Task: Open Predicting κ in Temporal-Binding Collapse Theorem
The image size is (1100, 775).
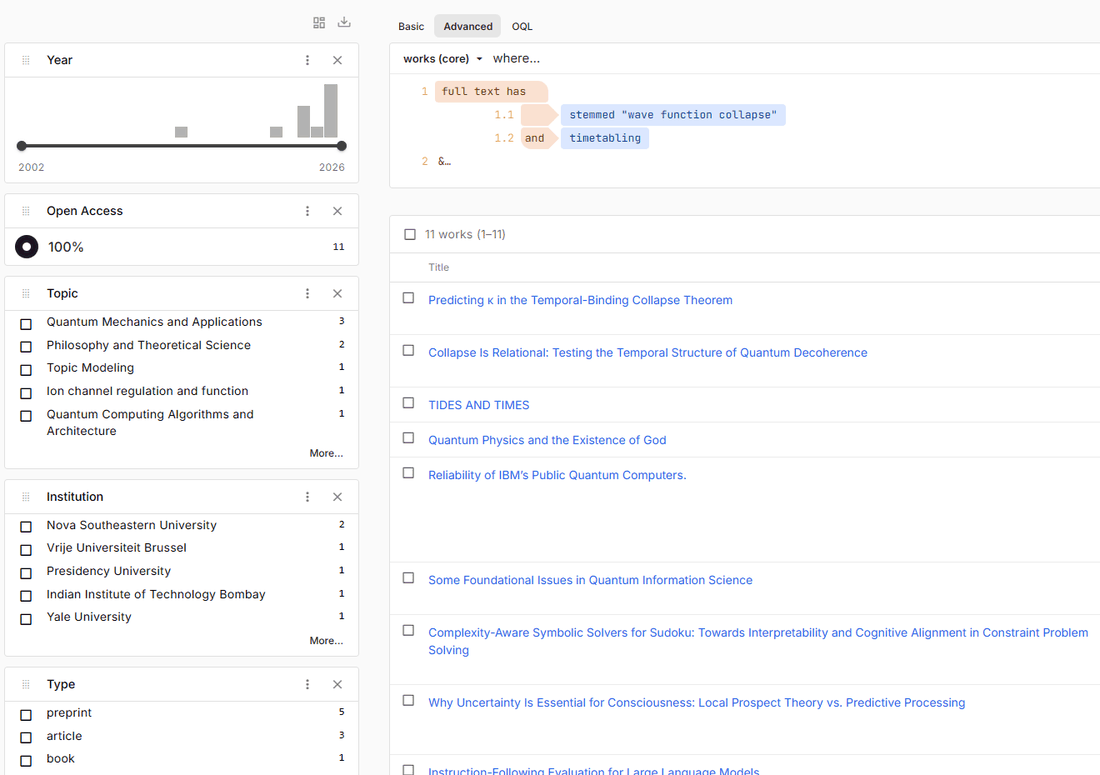Action: point(580,300)
